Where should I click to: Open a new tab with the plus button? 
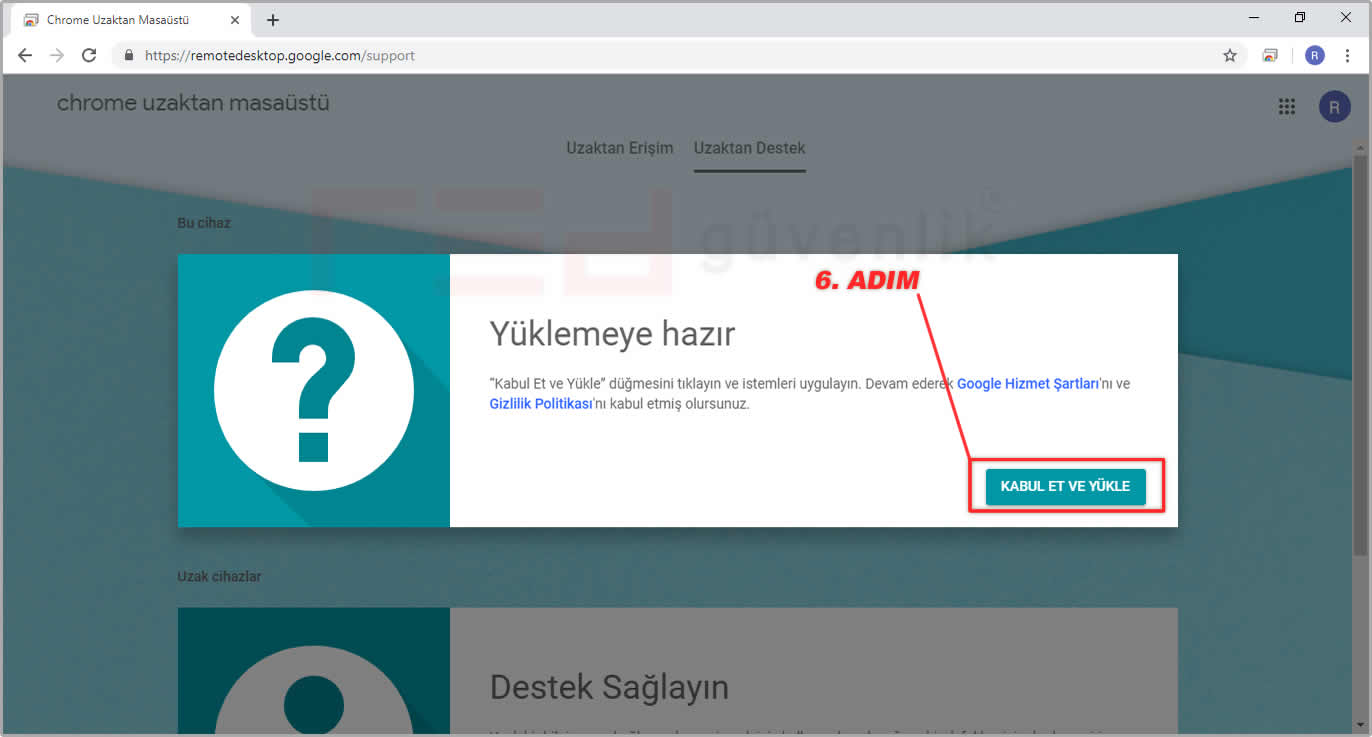[273, 20]
